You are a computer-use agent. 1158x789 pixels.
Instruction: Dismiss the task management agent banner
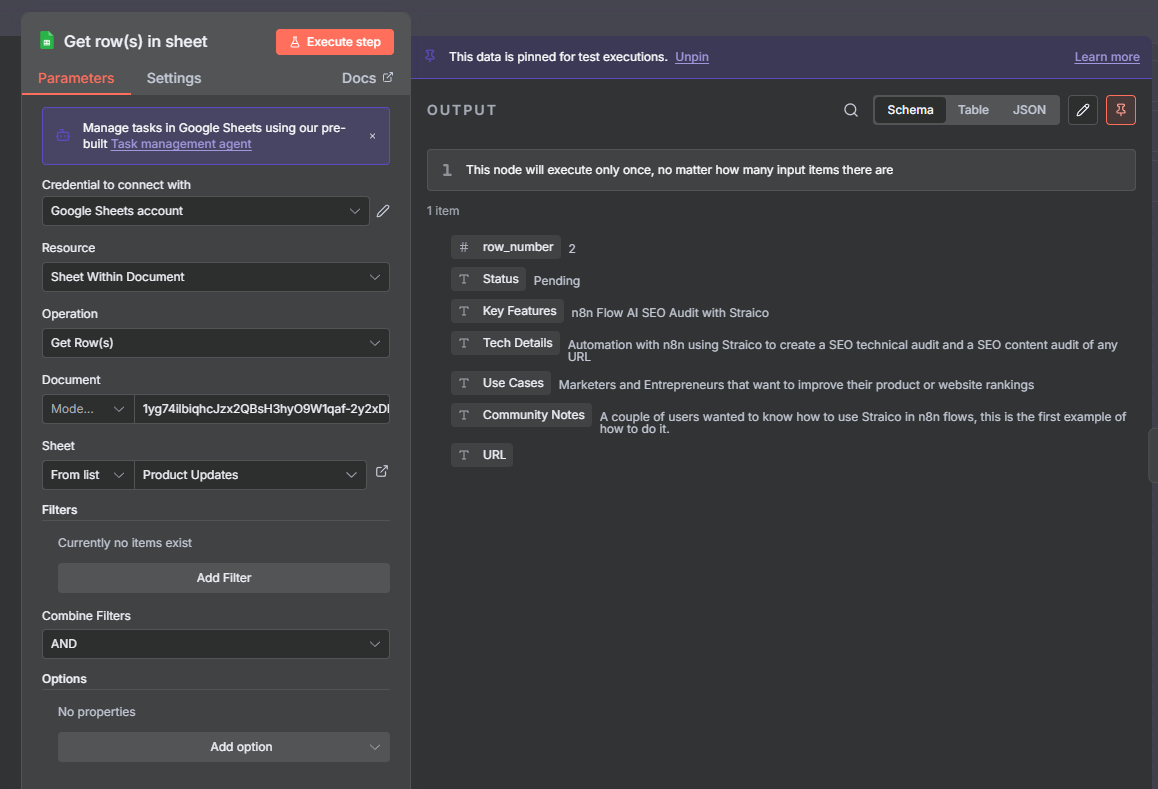coord(373,136)
